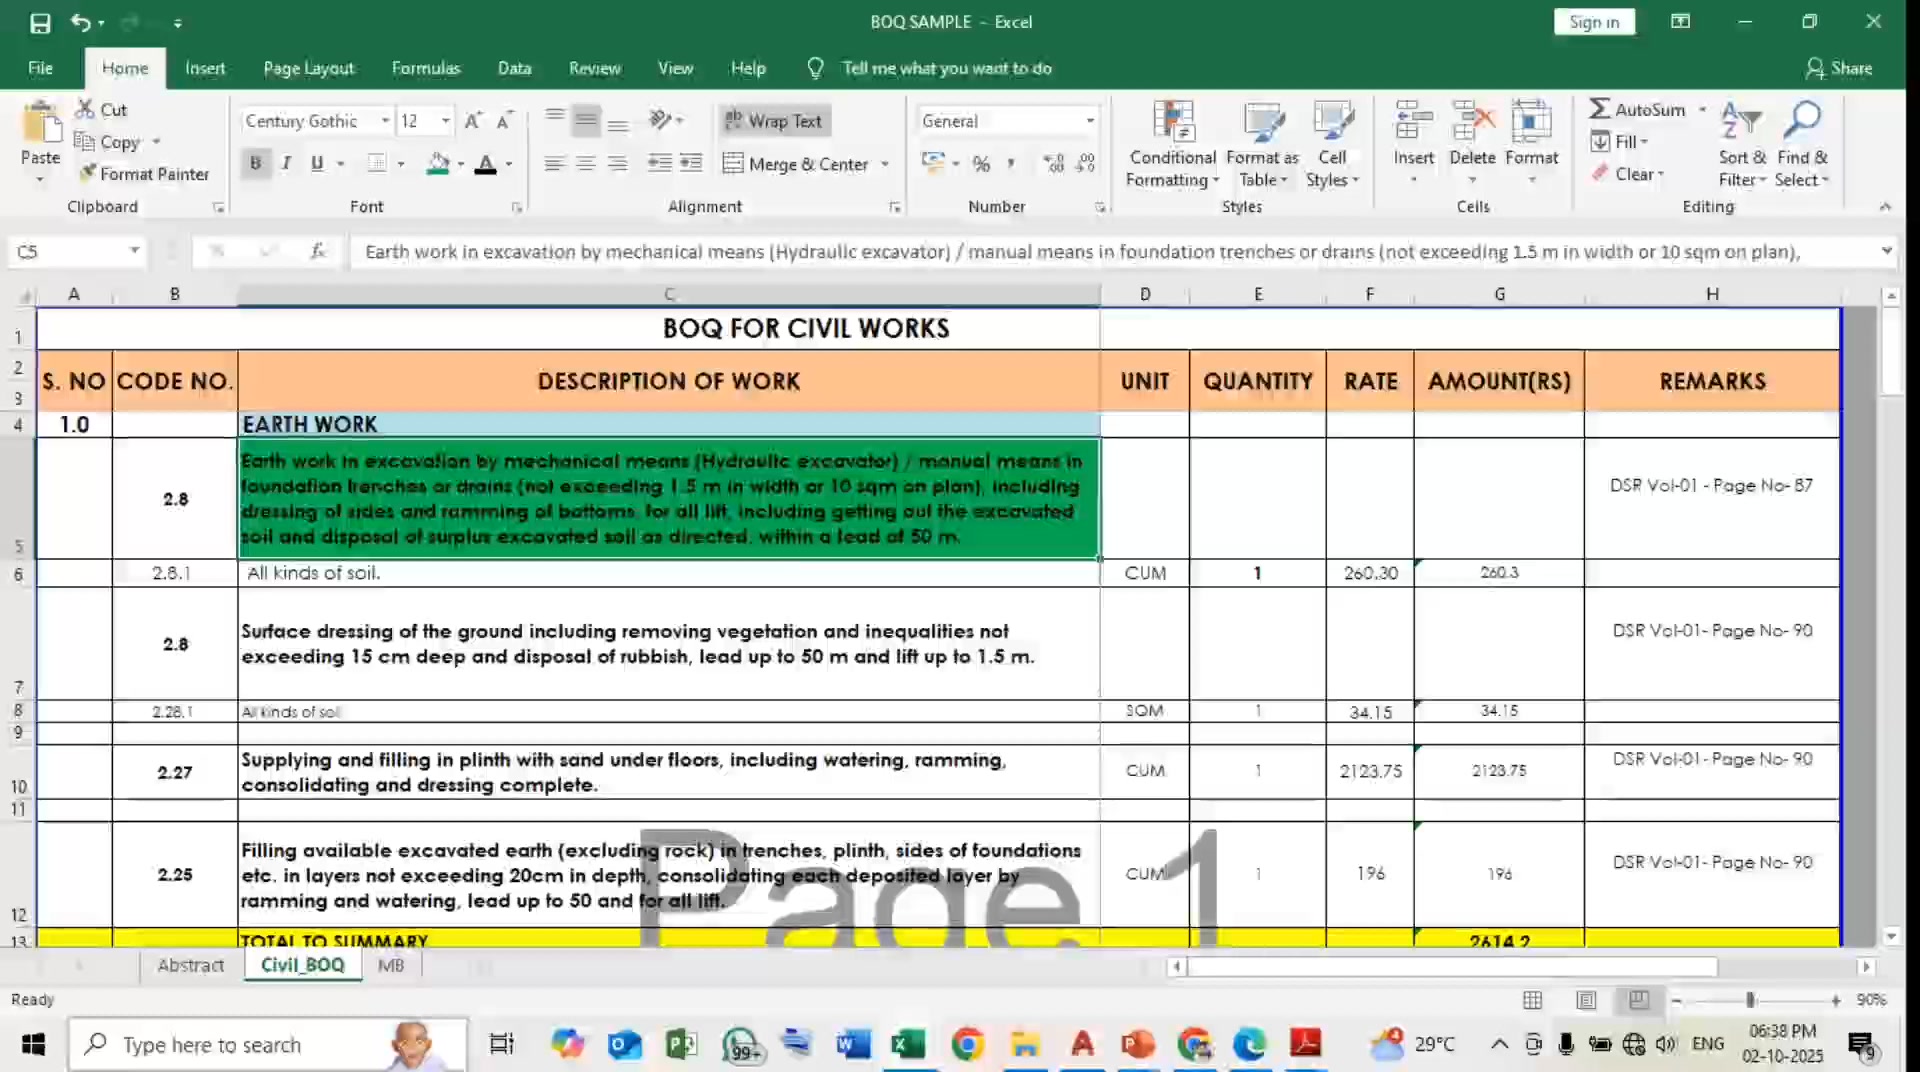Collapse the ribbon with up arrow
Image resolution: width=1920 pixels, height=1072 pixels.
point(1885,206)
